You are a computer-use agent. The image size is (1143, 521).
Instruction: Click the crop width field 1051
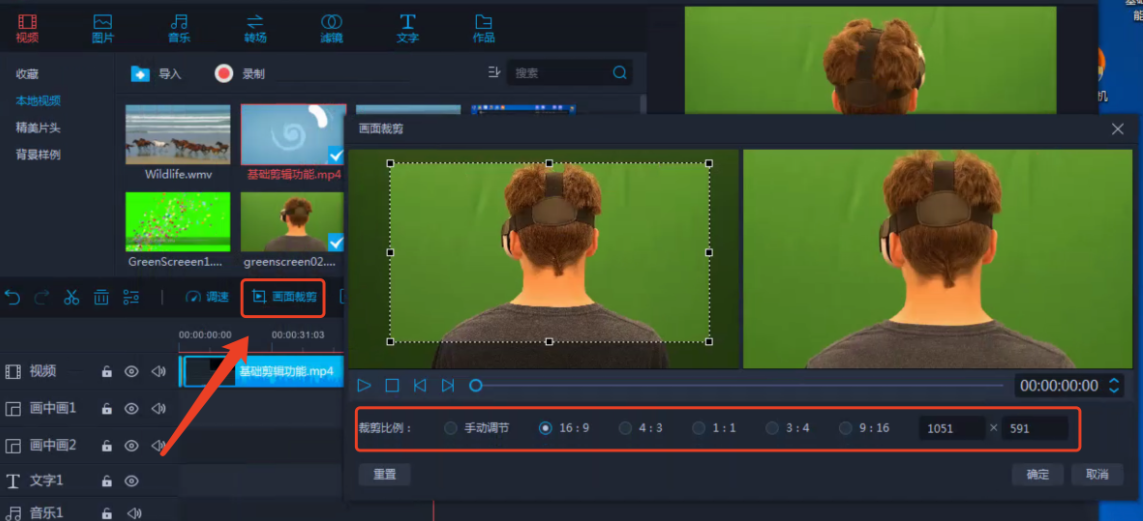pos(952,428)
